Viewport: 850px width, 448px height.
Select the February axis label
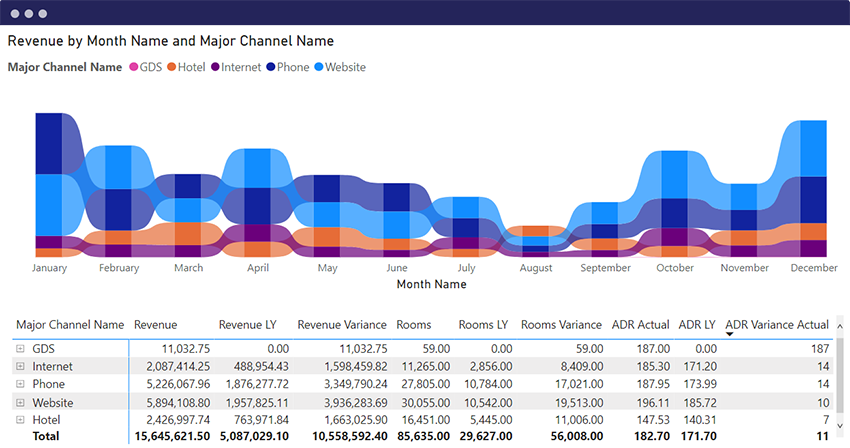pos(119,268)
